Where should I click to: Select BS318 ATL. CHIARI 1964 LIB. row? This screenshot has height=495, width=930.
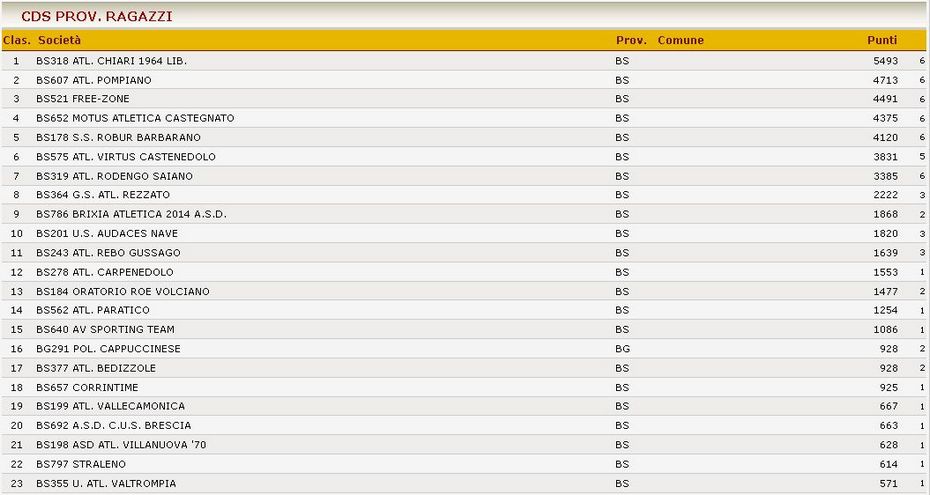(465, 60)
